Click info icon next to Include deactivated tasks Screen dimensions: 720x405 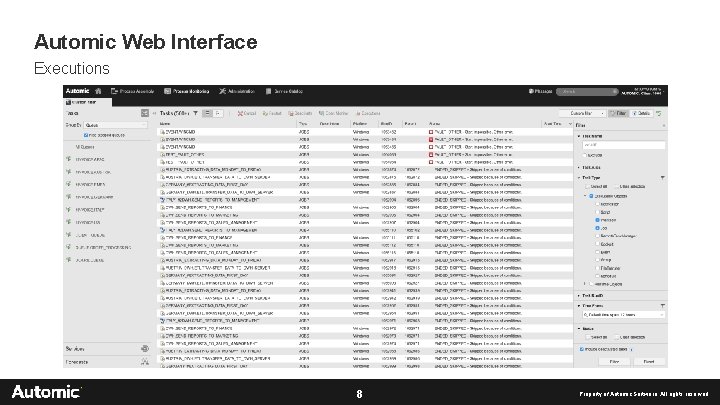[x=631, y=350]
